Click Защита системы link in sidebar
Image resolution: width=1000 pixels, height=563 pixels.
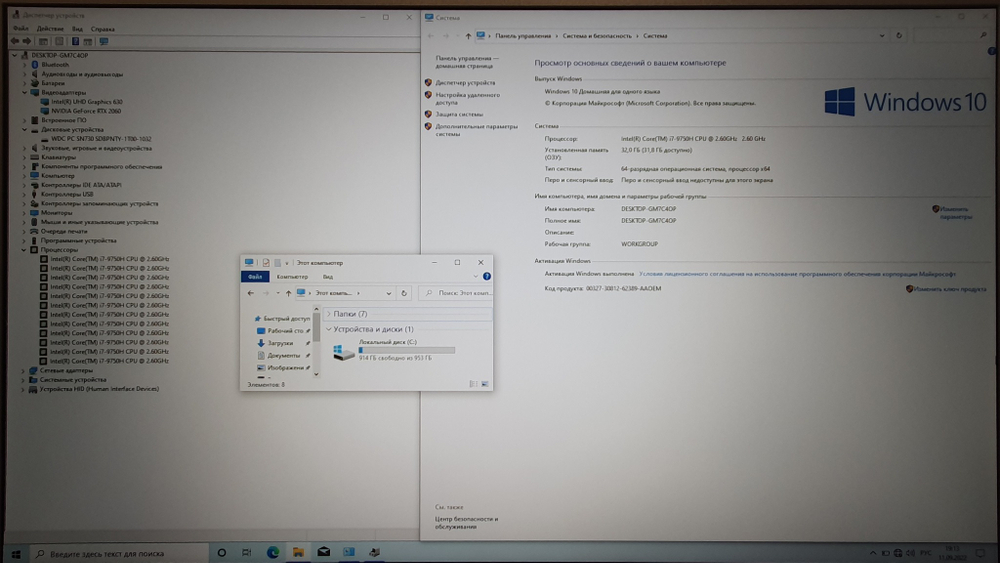[x=458, y=114]
